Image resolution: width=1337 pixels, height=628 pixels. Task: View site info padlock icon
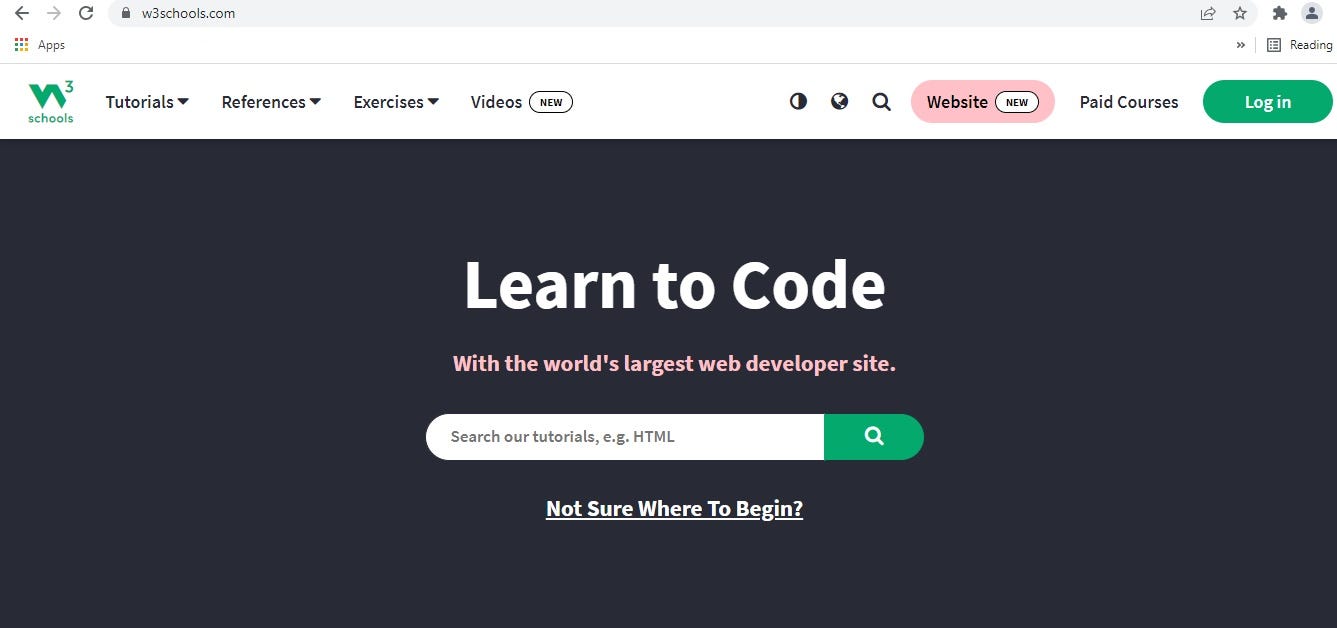tap(126, 14)
